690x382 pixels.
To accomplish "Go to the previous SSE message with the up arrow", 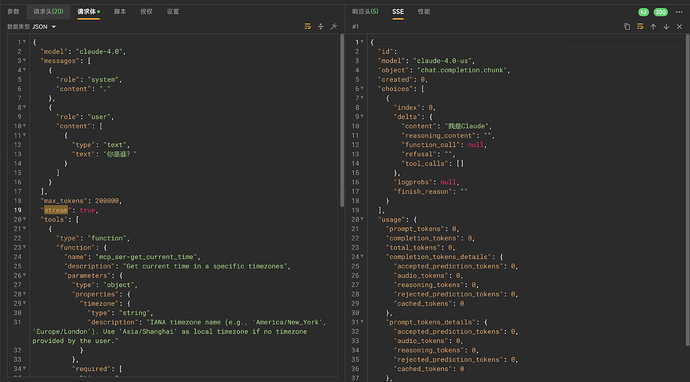I will (x=653, y=26).
